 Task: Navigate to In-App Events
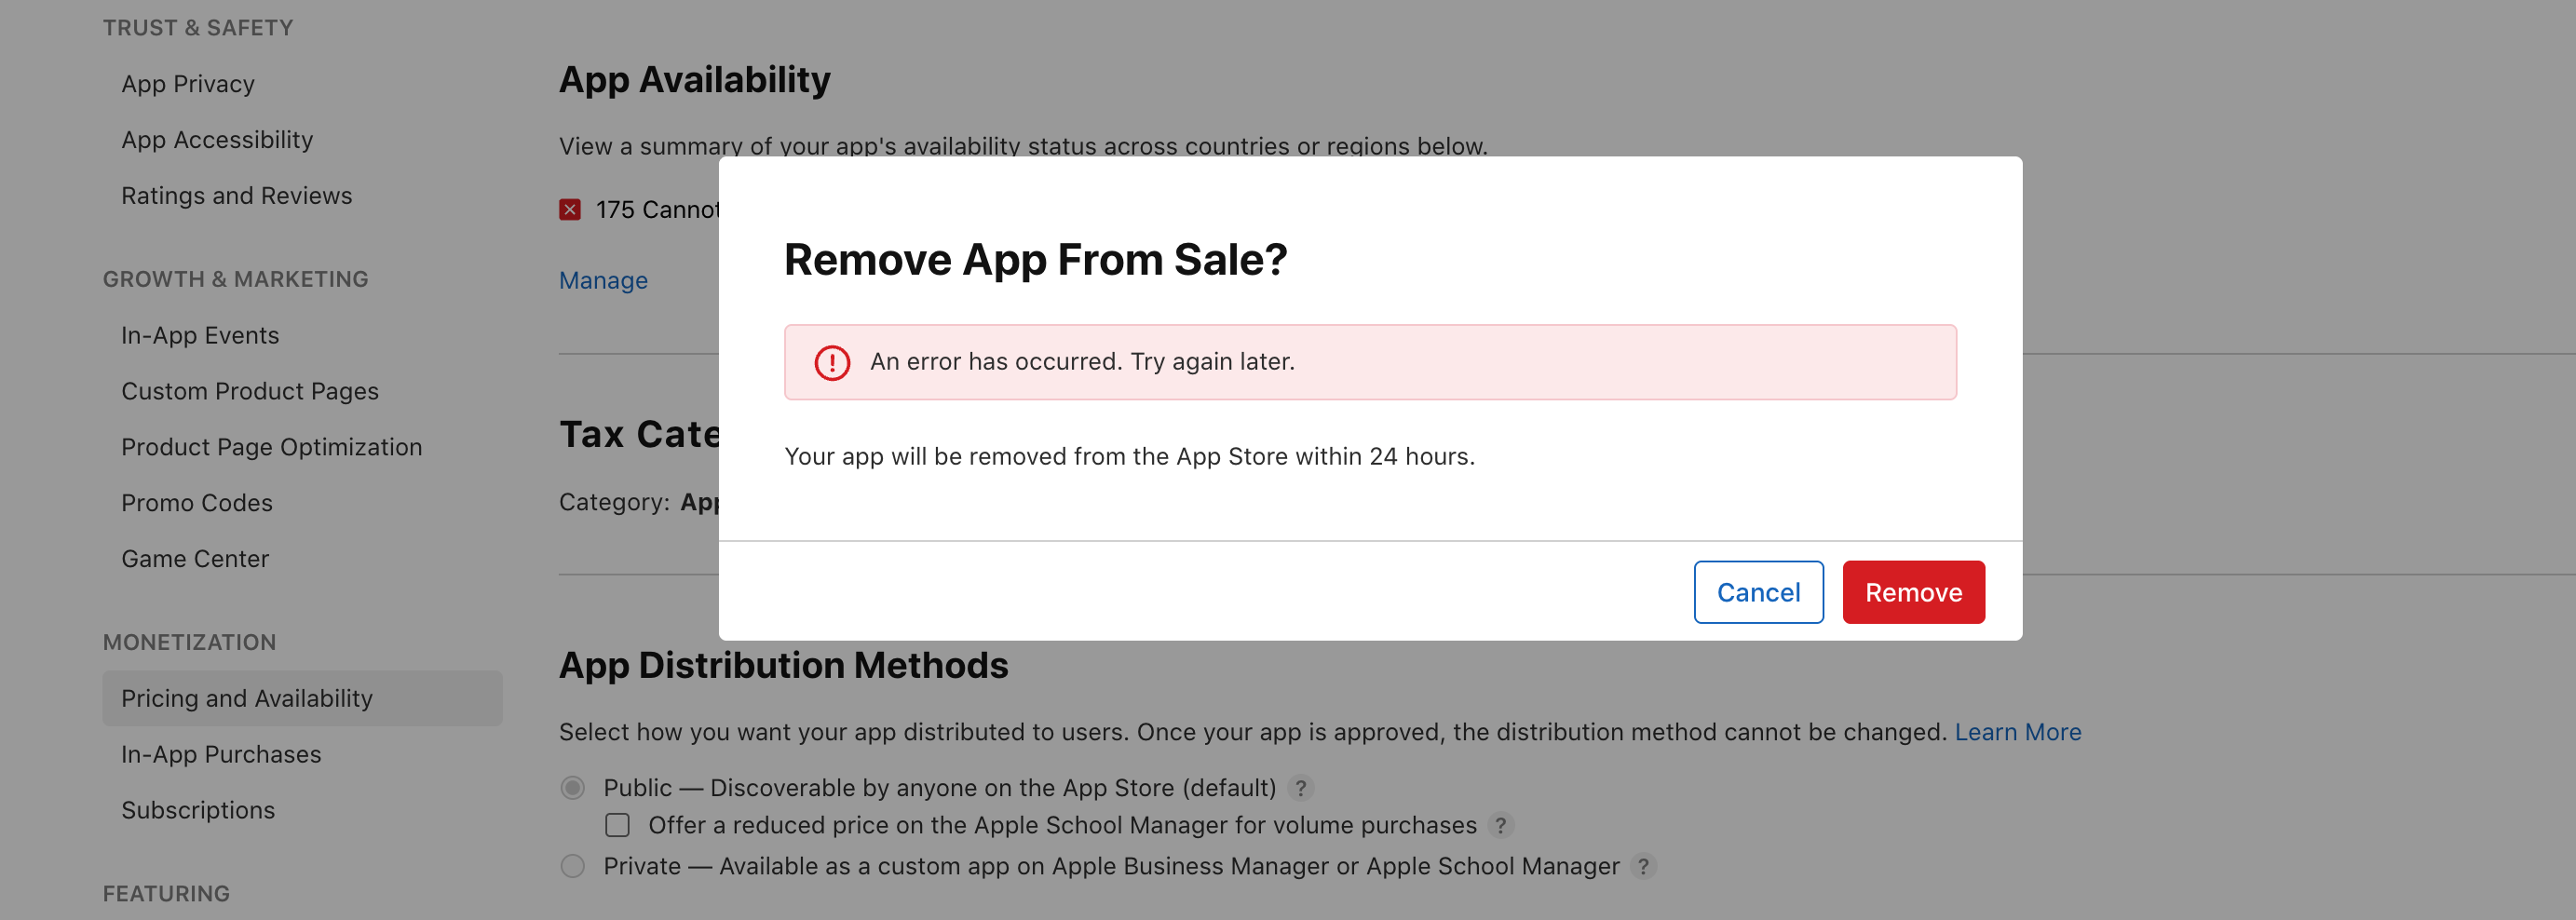coord(200,336)
